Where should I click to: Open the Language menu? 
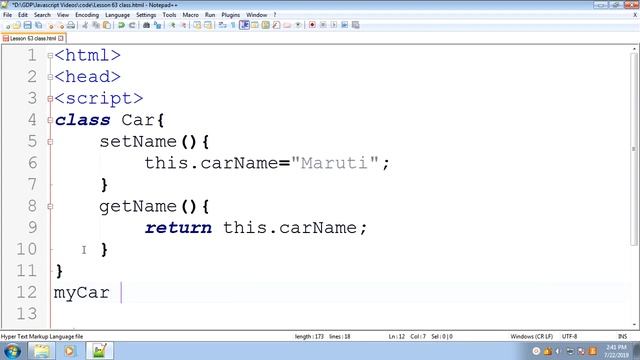click(x=118, y=15)
